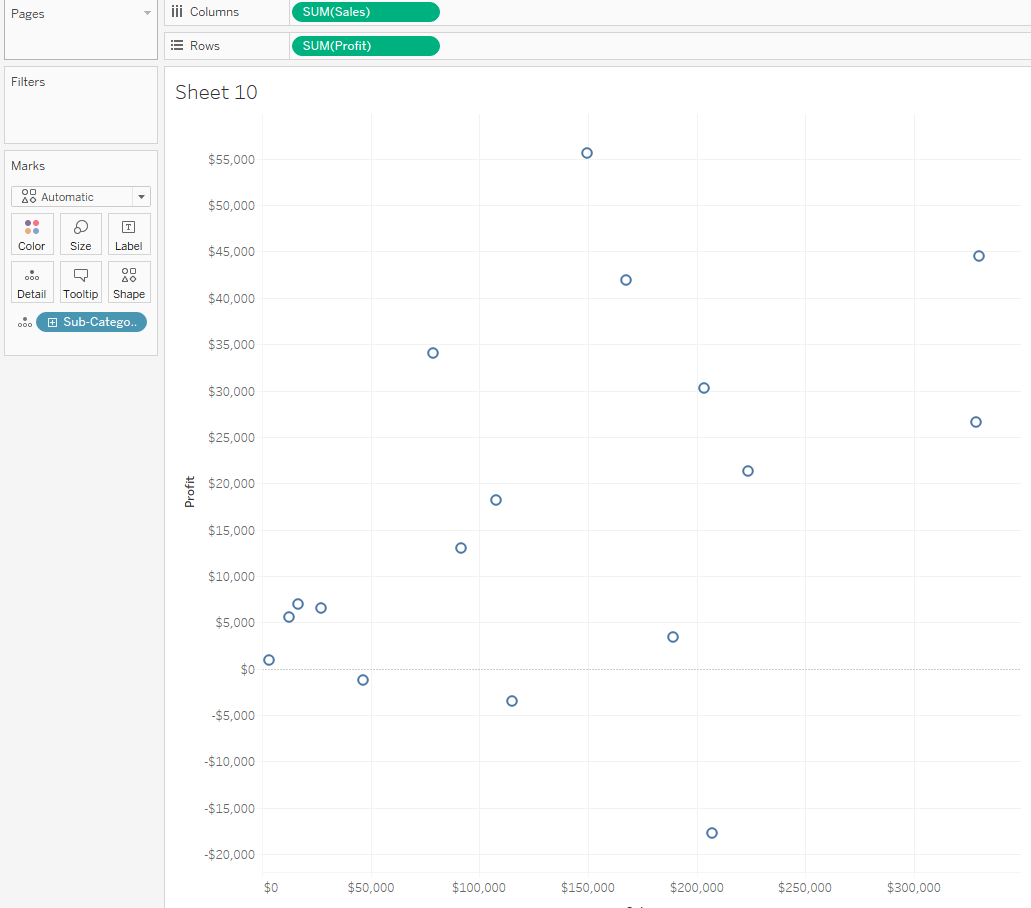Click the Rows shelf icon

point(177,45)
